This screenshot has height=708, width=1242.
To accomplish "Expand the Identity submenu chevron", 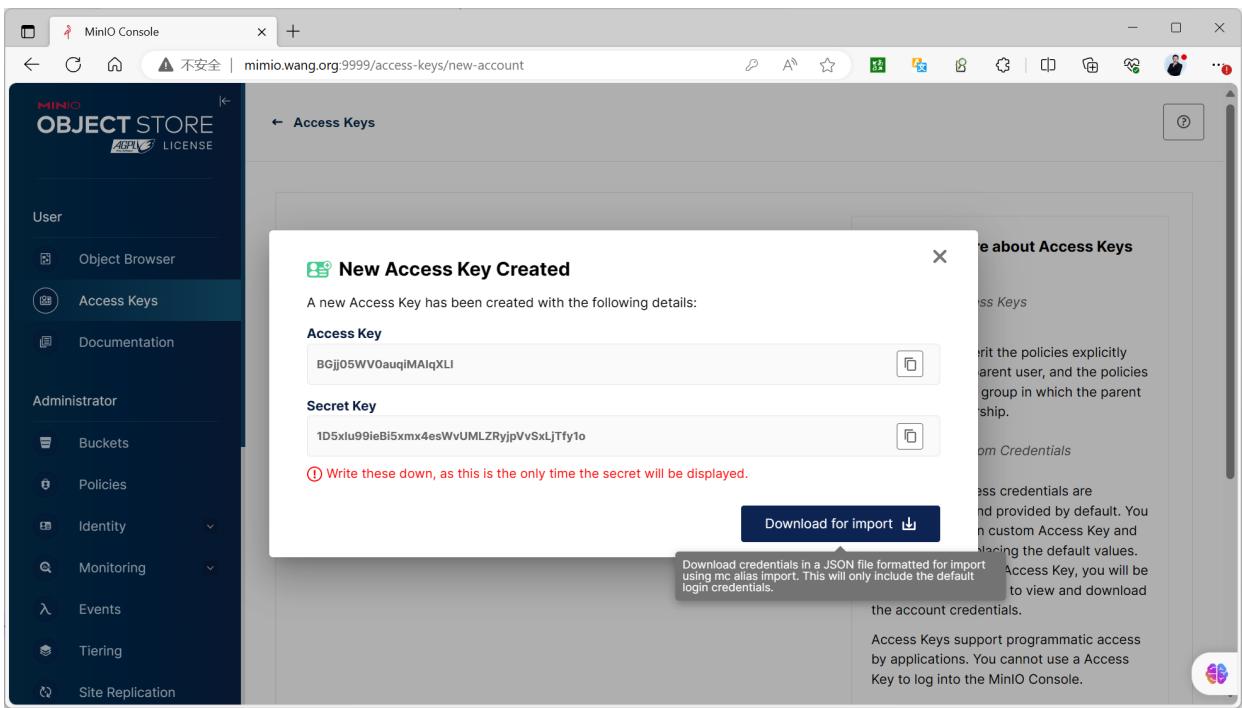I will click(x=210, y=526).
